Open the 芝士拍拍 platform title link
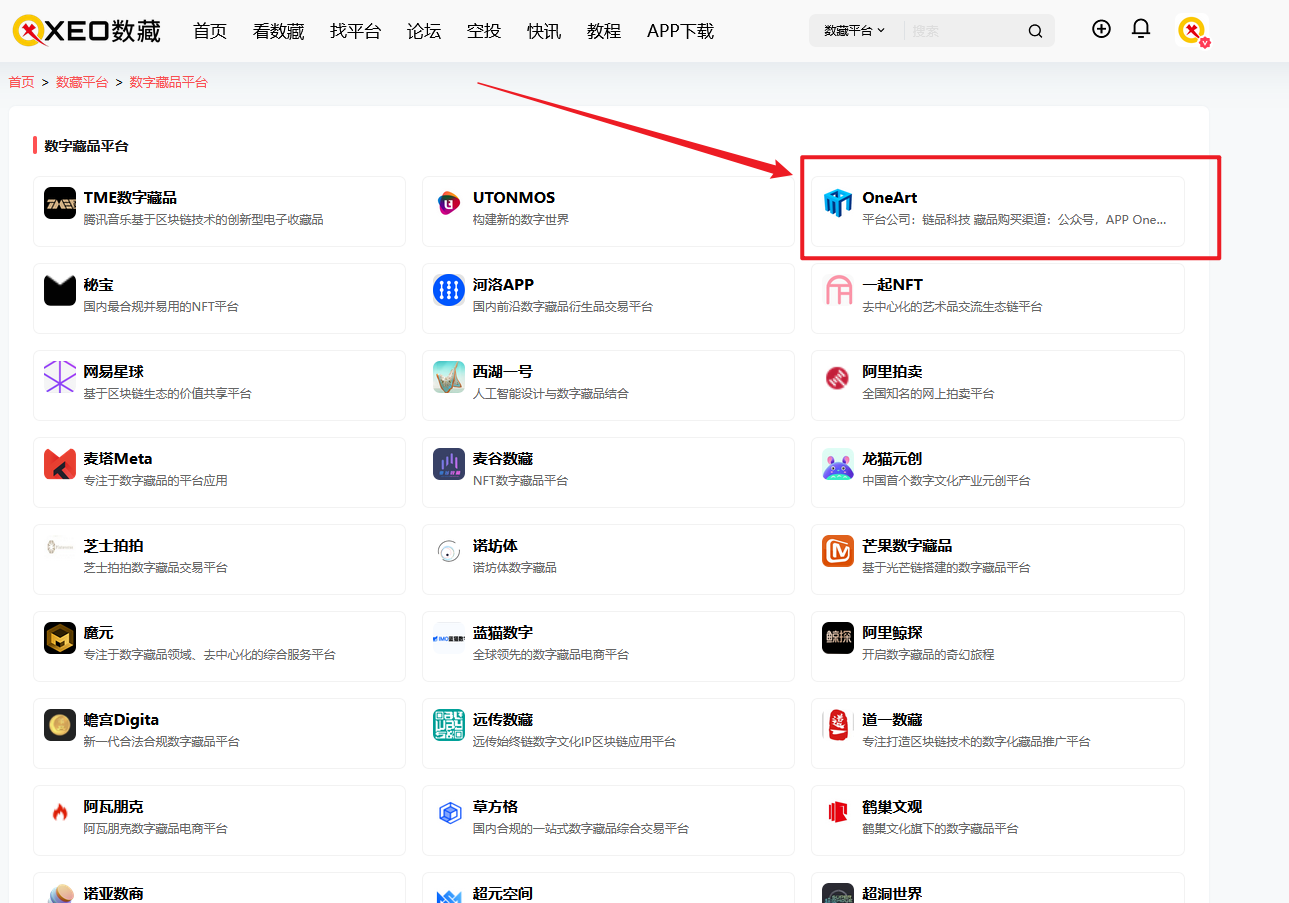 pyautogui.click(x=113, y=546)
